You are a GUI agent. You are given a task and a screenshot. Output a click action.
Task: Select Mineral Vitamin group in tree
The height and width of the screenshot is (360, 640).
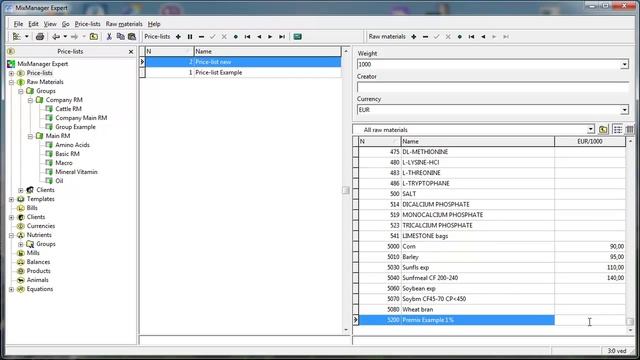[76, 172]
